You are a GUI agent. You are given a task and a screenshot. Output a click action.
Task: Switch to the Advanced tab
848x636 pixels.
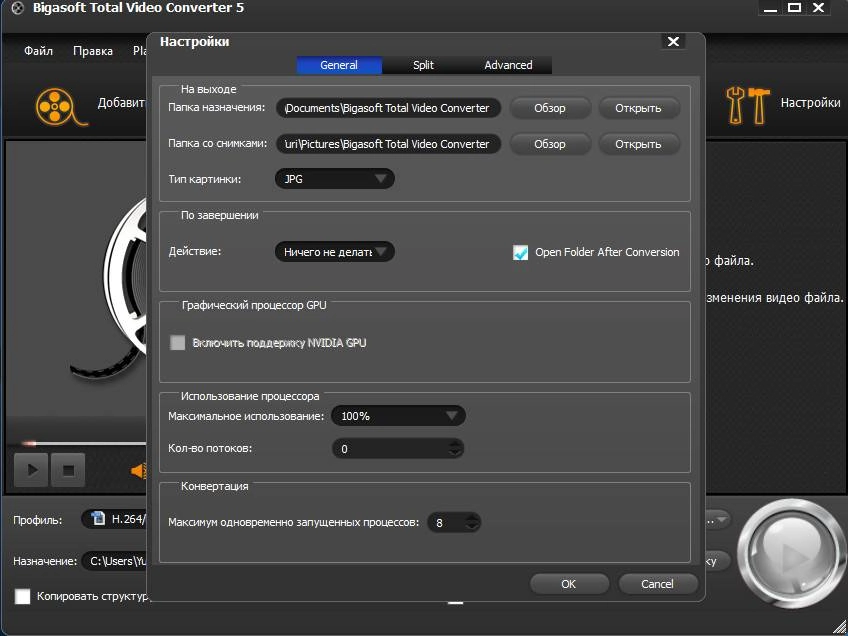[x=508, y=65]
